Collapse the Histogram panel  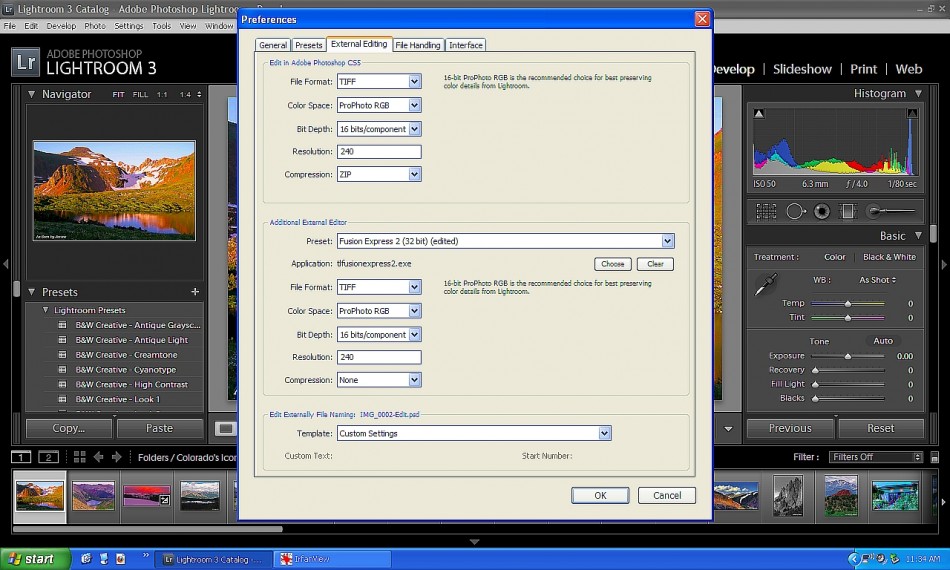click(918, 93)
